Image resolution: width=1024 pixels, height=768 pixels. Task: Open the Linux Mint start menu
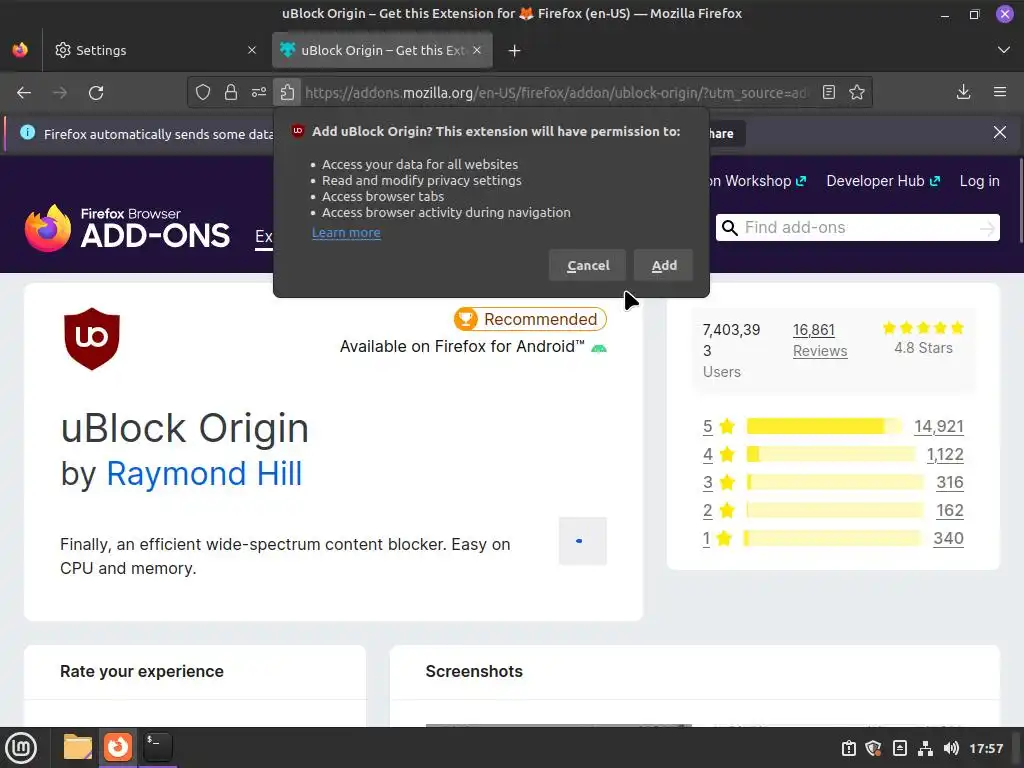tap(21, 748)
